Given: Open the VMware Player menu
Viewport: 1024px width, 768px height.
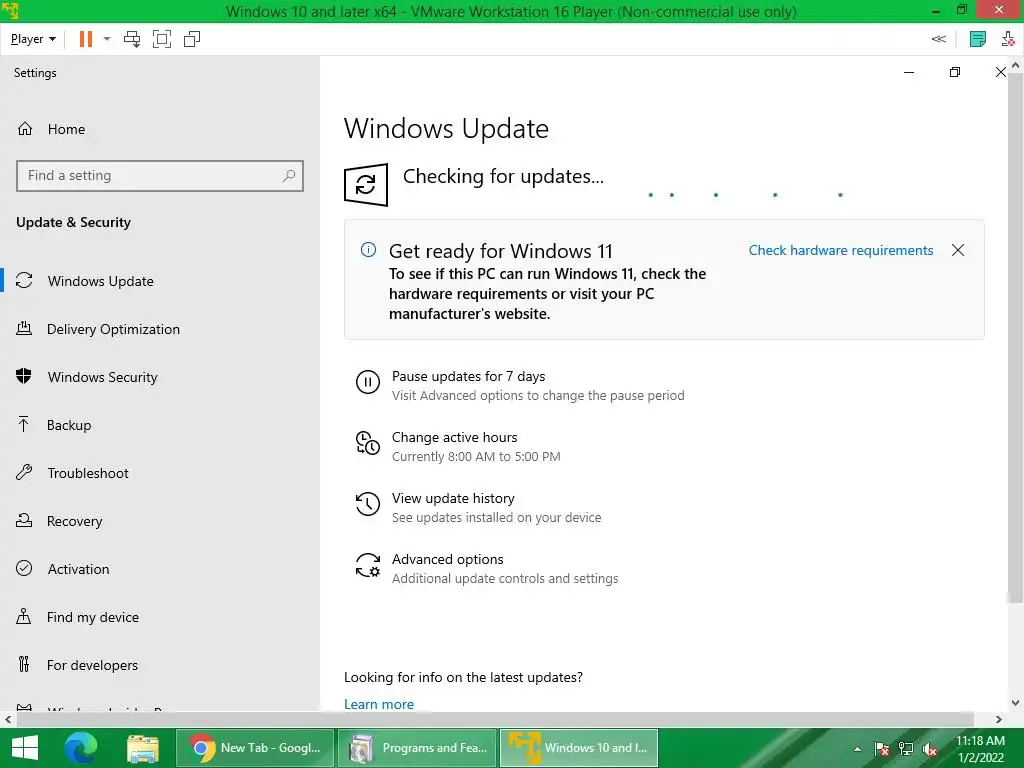Looking at the screenshot, I should 33,39.
